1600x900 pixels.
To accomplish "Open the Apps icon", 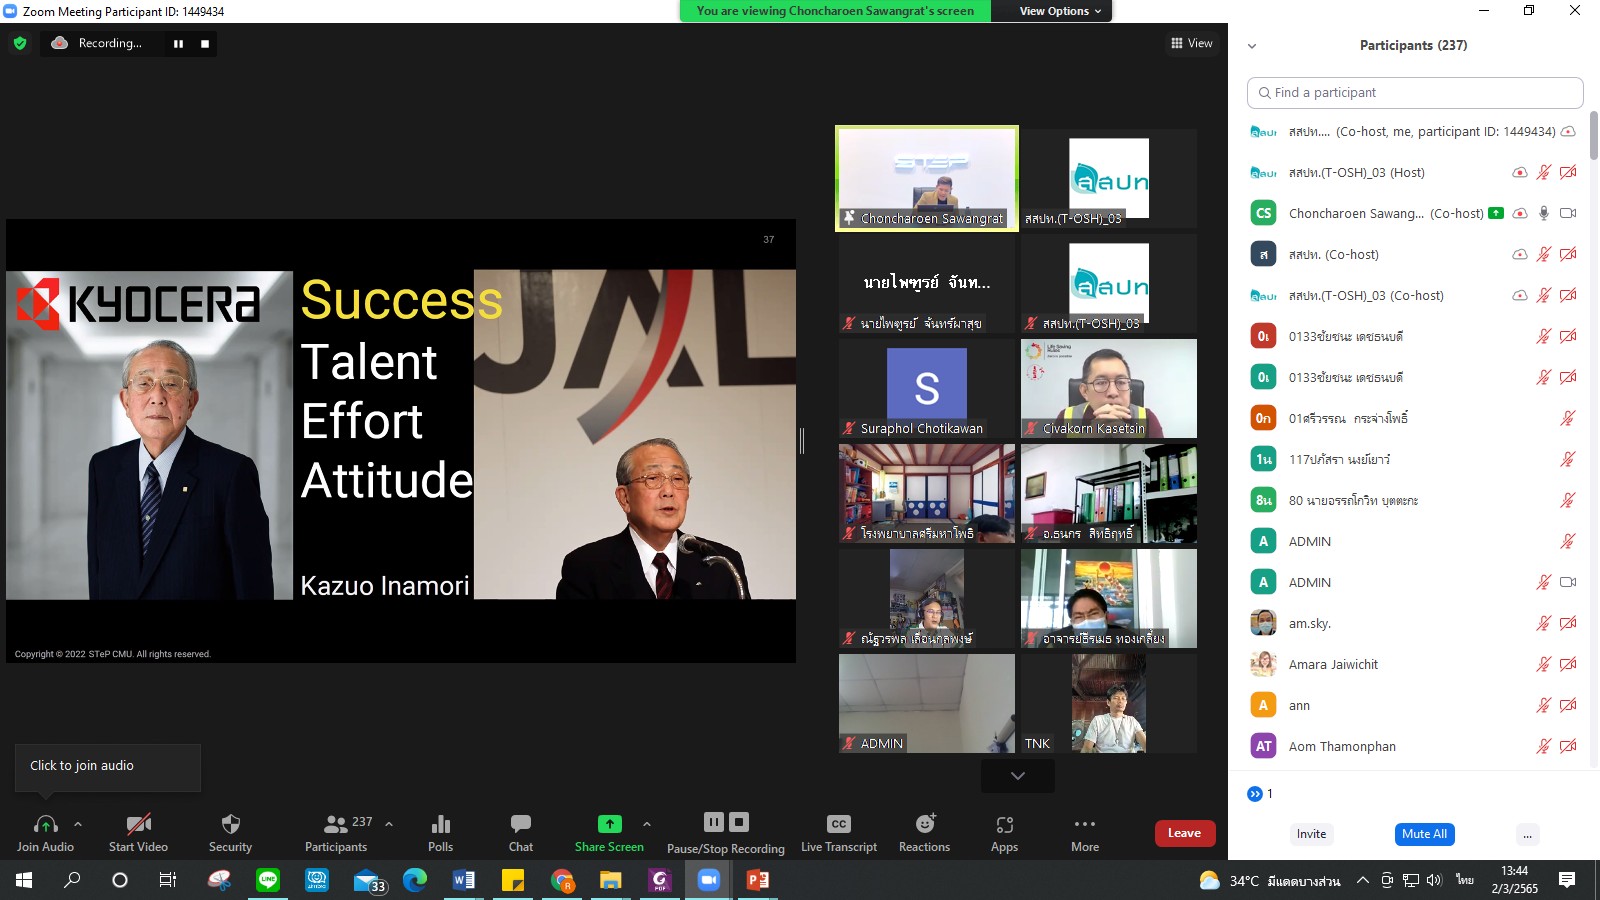I will click(x=1004, y=824).
